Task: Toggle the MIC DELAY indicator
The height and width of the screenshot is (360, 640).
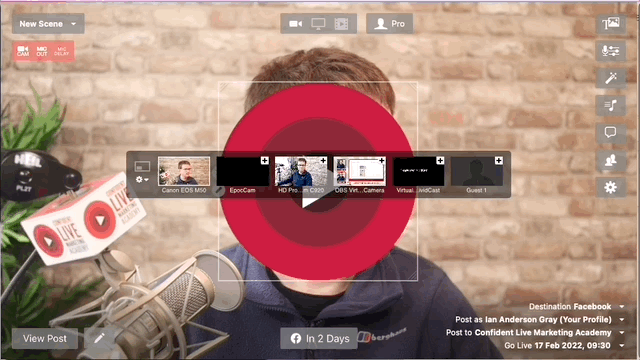Action: click(x=62, y=51)
